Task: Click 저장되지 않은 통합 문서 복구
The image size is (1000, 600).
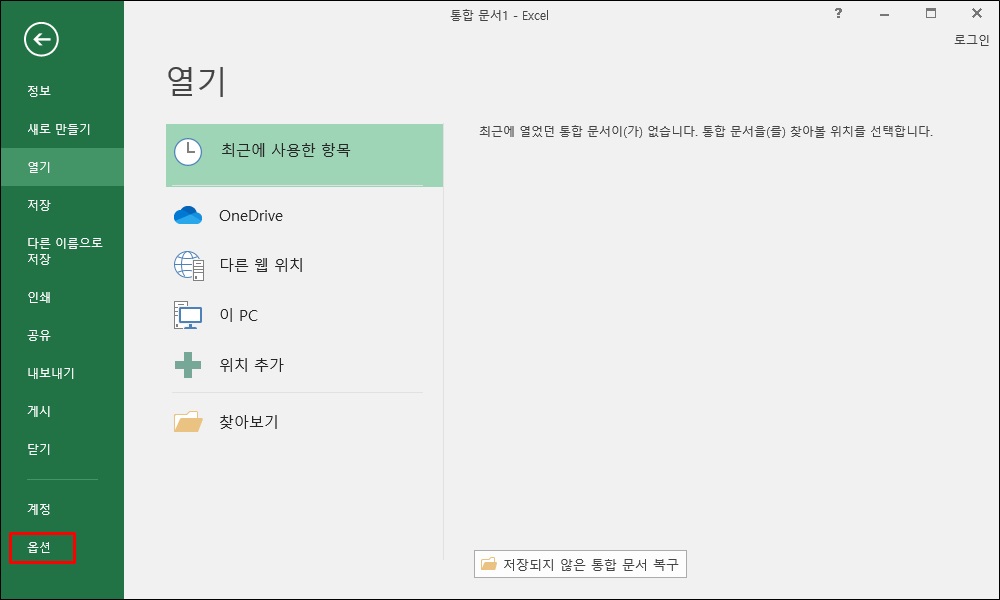Action: point(580,563)
